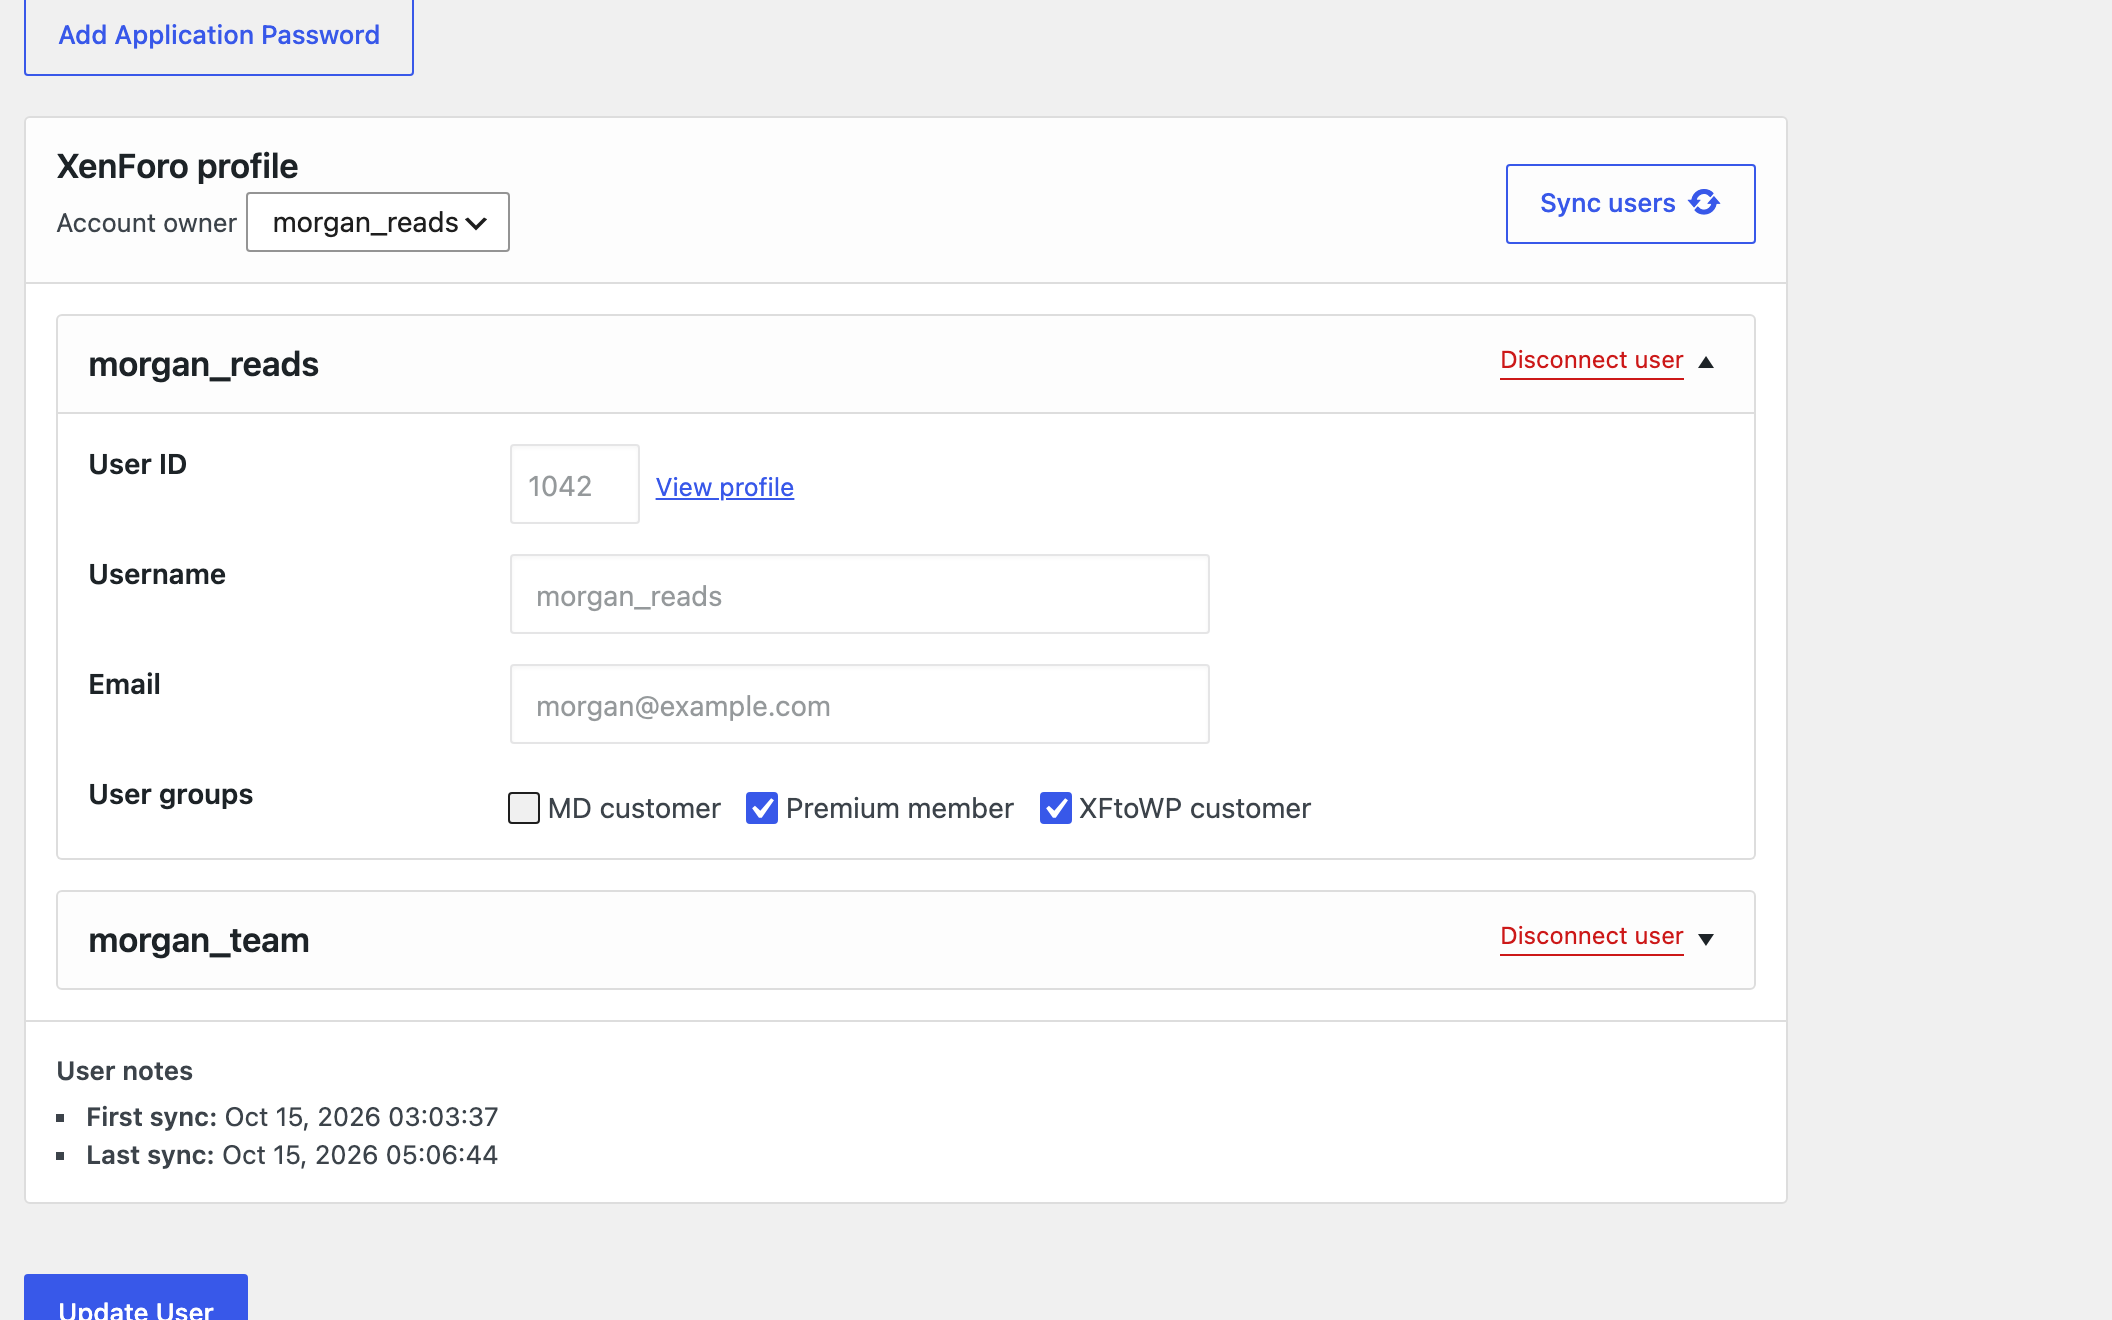Disconnect user morgan_reads
Screen dimensions: 2112x1320
tap(1592, 360)
